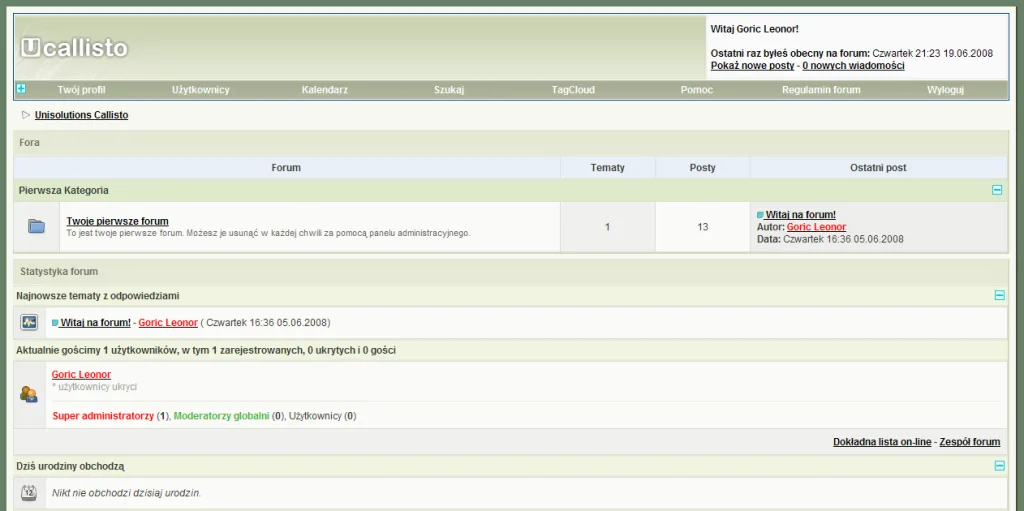Click the Moderatorzy globalni group label
This screenshot has height=511, width=1024.
pos(221,416)
